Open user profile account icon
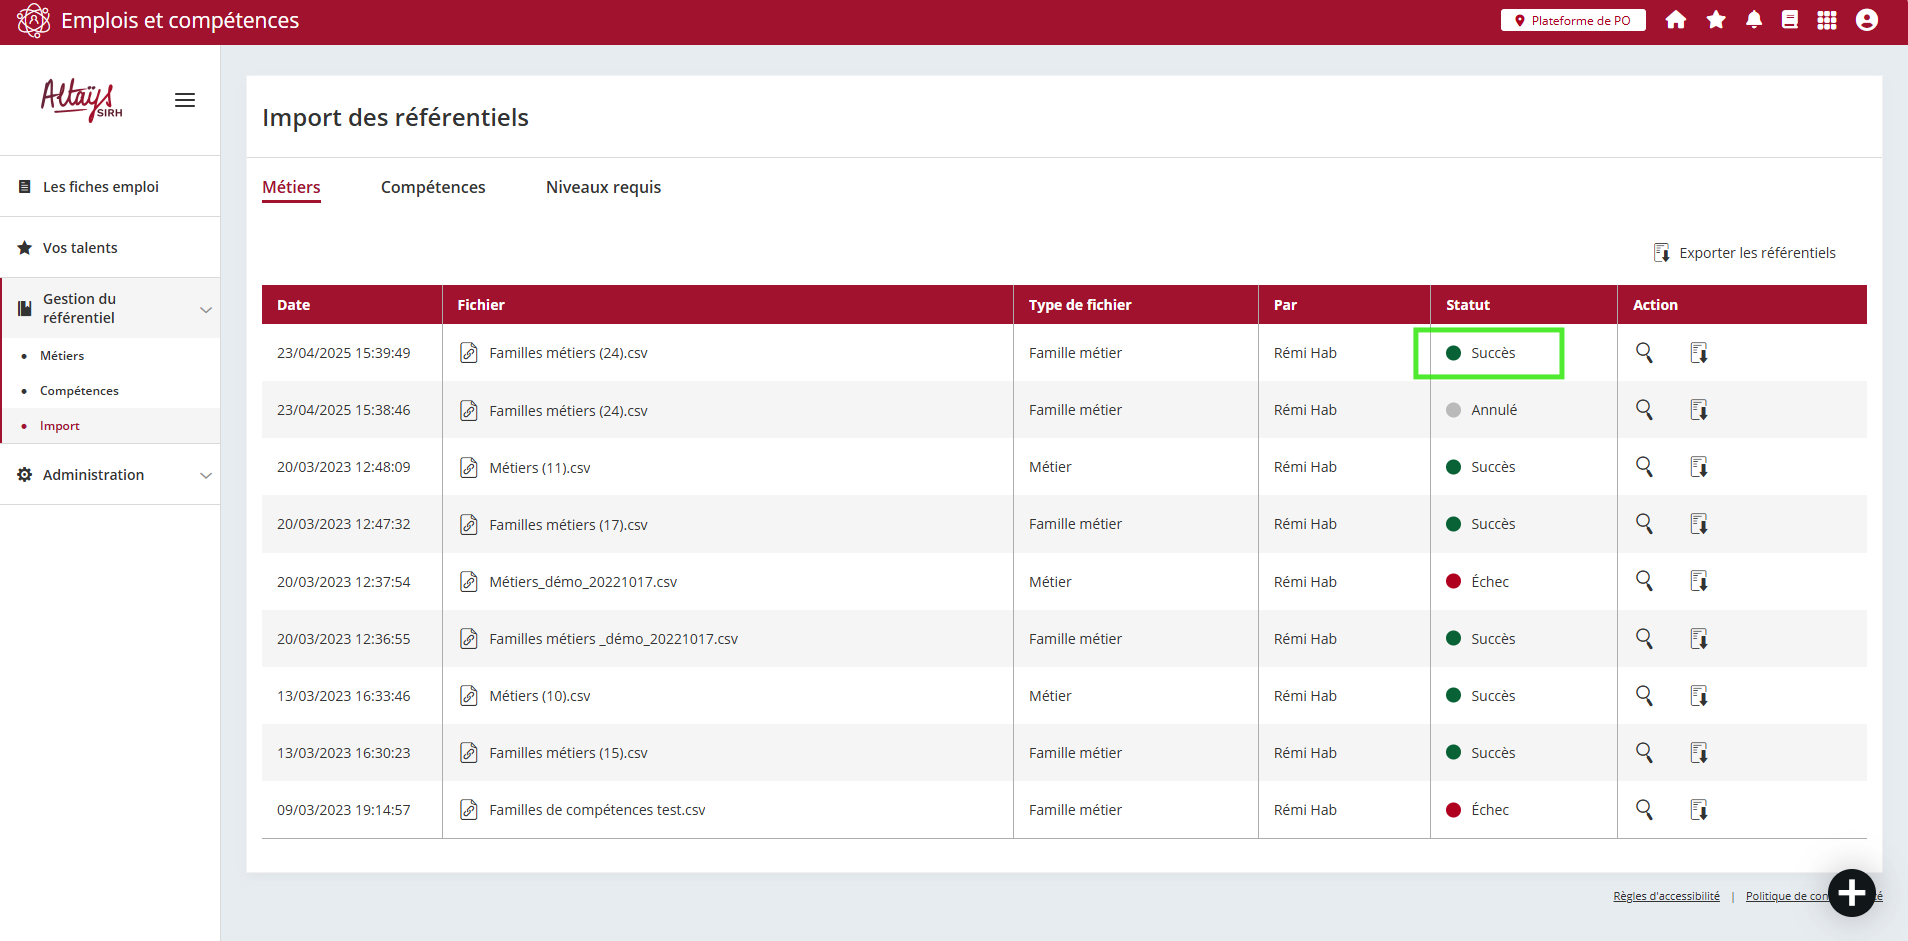The height and width of the screenshot is (941, 1908). (x=1866, y=20)
